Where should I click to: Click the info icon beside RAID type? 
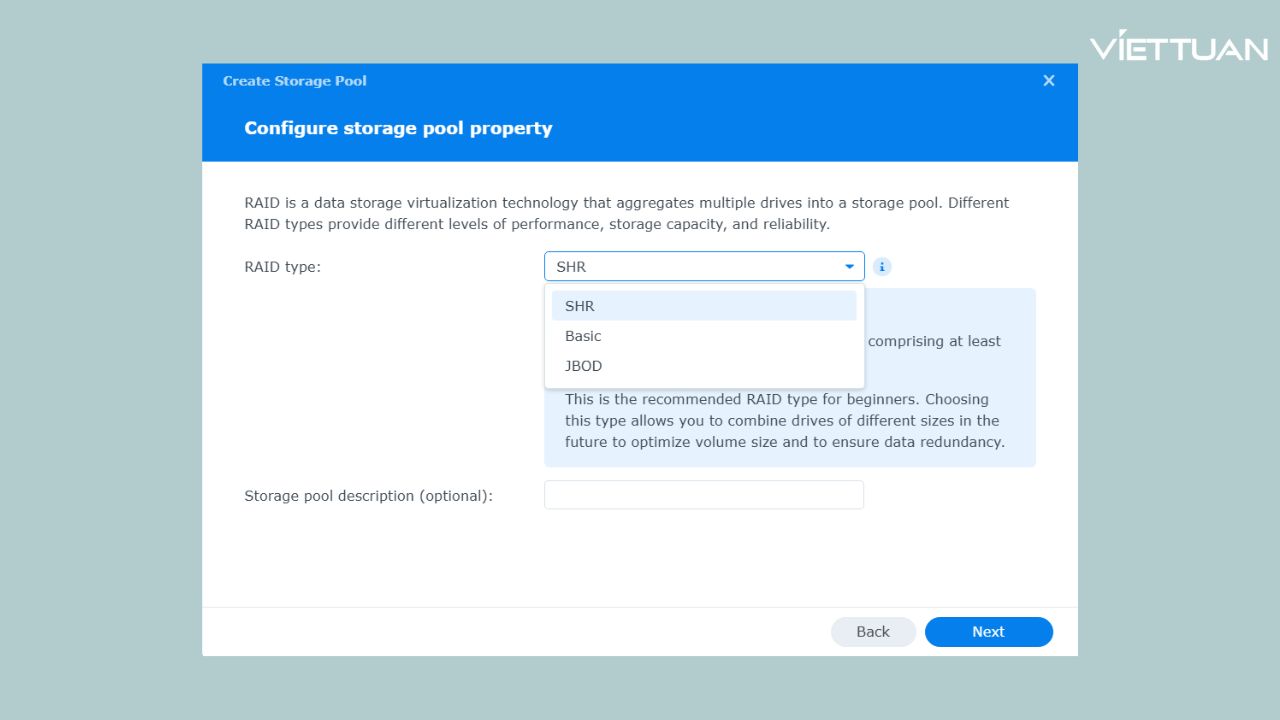coord(882,267)
